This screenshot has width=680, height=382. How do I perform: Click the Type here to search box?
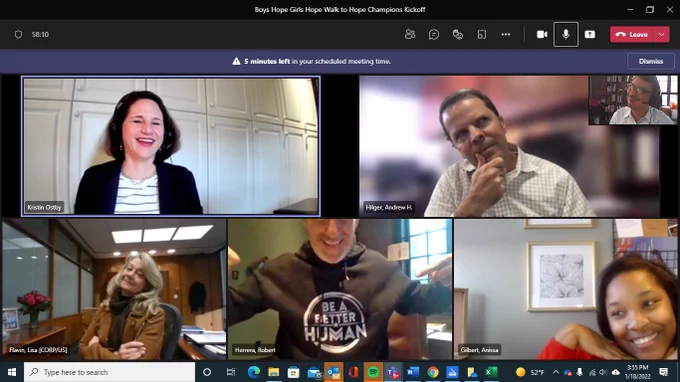109,372
